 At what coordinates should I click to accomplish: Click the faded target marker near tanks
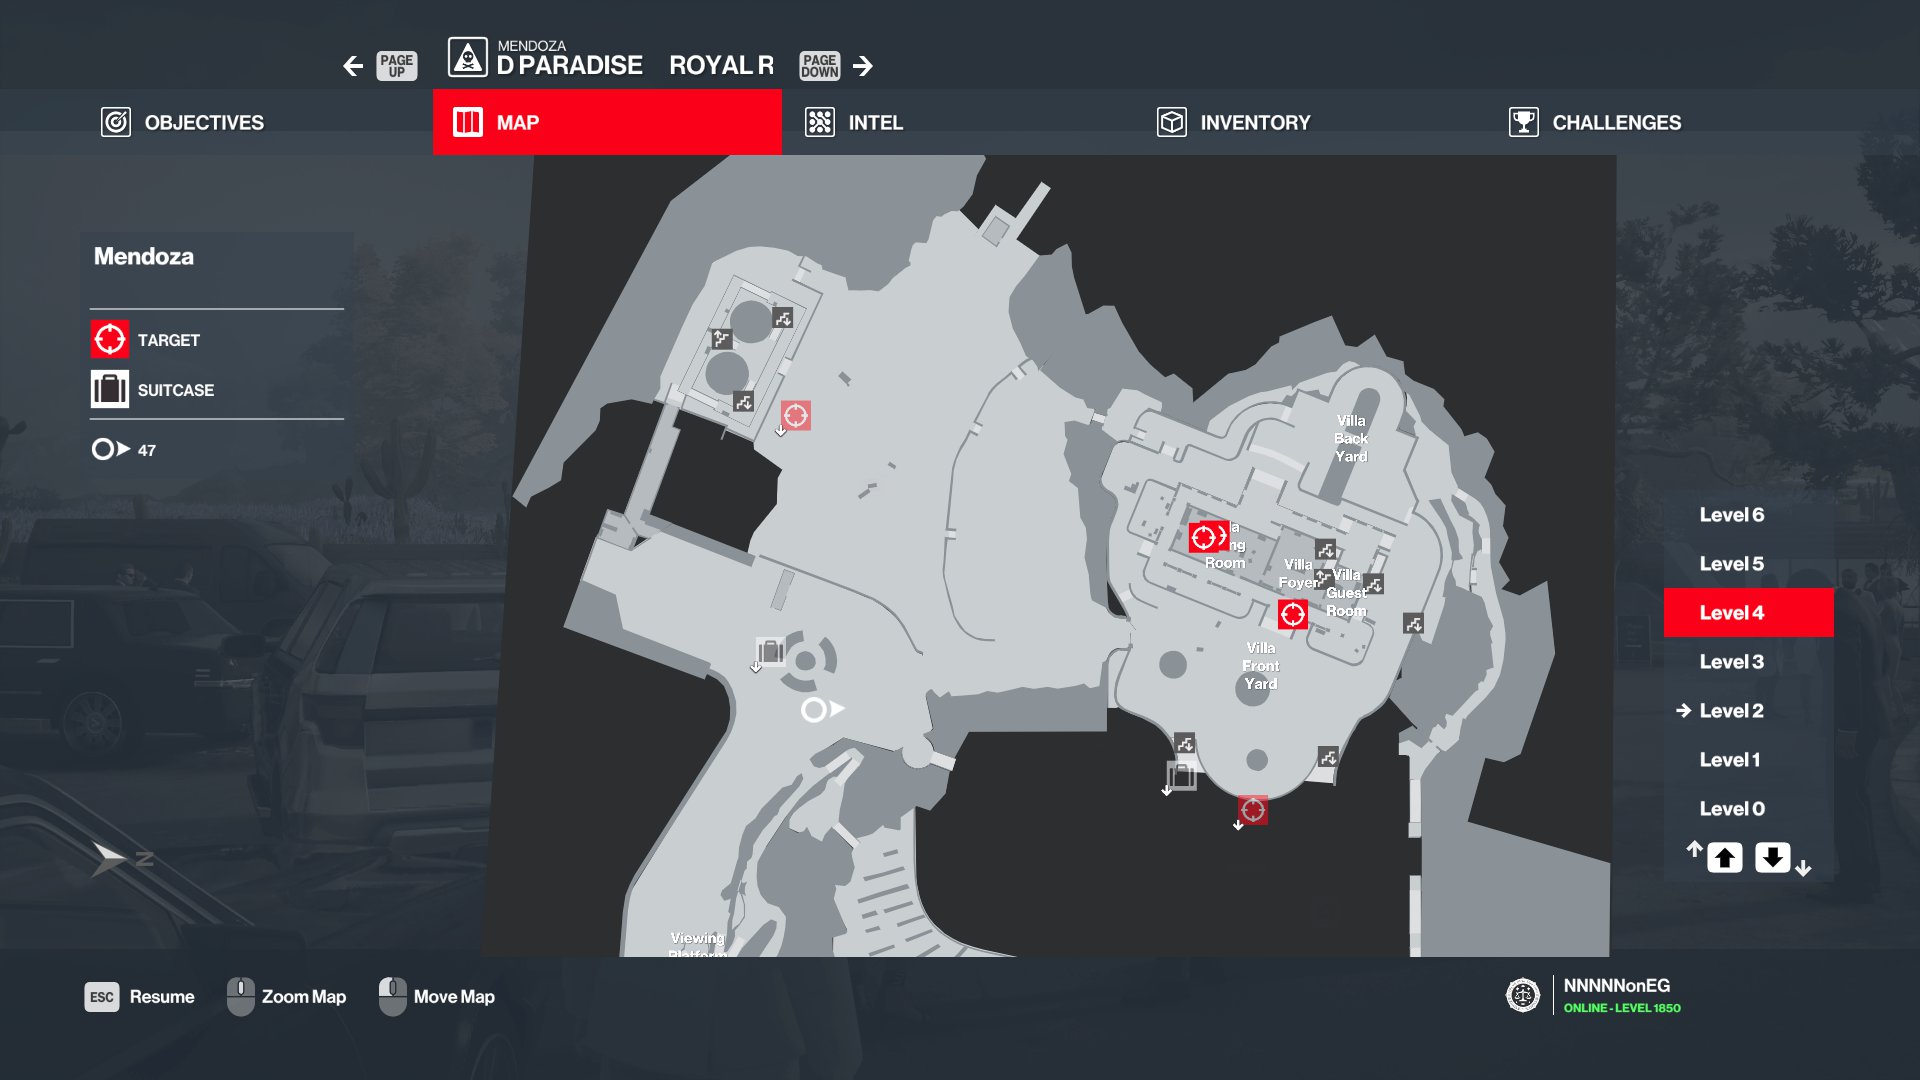point(796,415)
